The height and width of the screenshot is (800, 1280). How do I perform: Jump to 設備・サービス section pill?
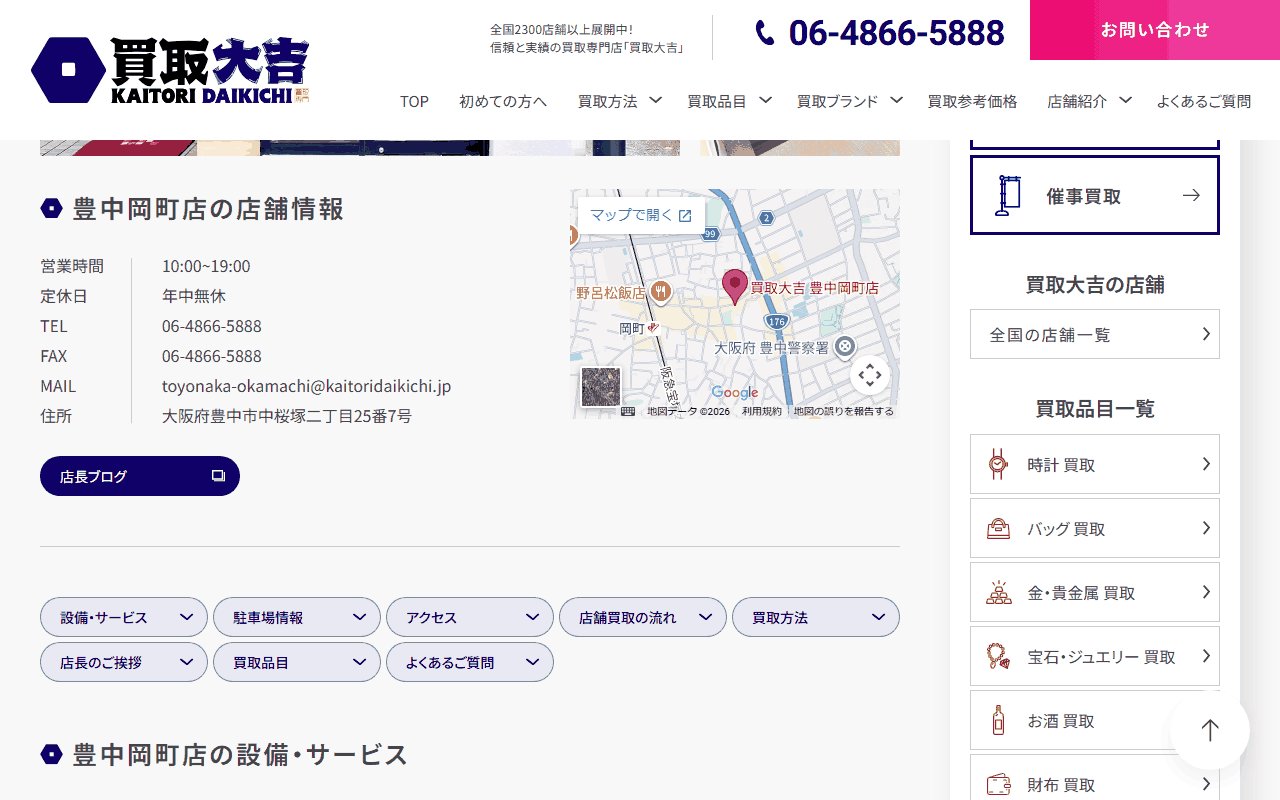124,617
